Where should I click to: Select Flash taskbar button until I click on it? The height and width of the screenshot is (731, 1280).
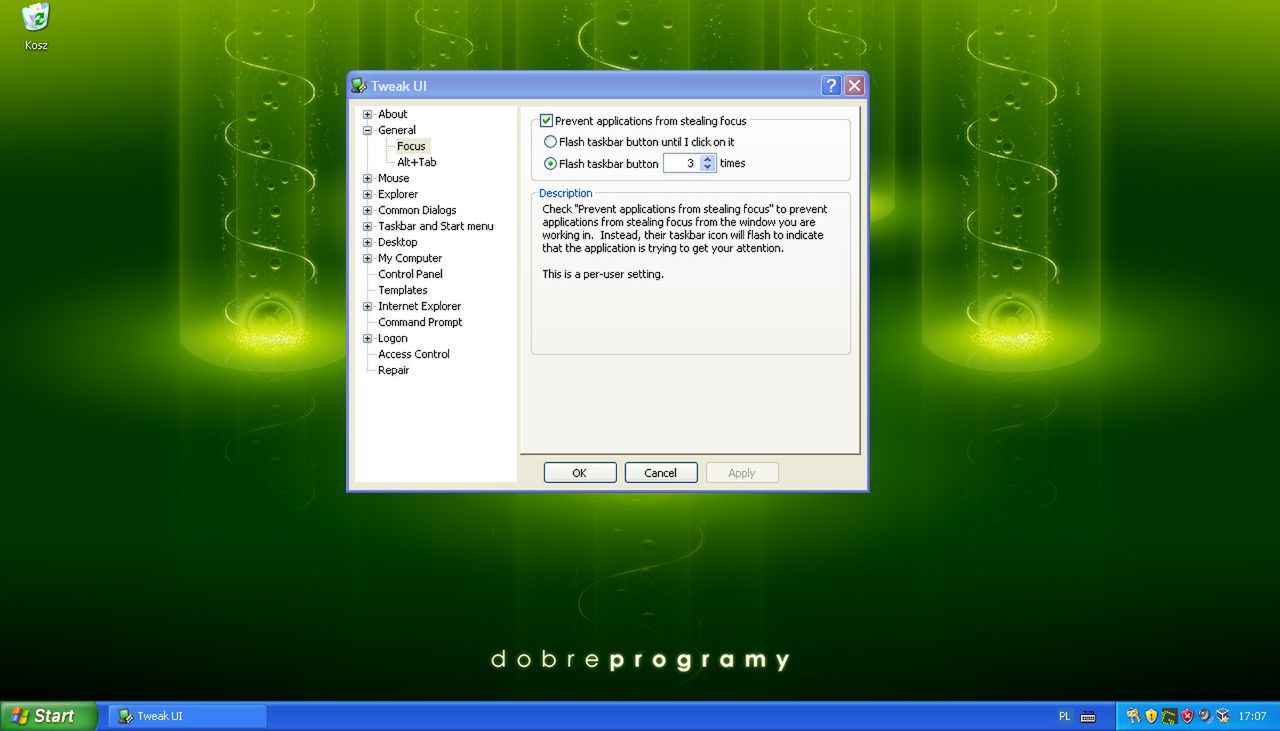click(x=551, y=142)
